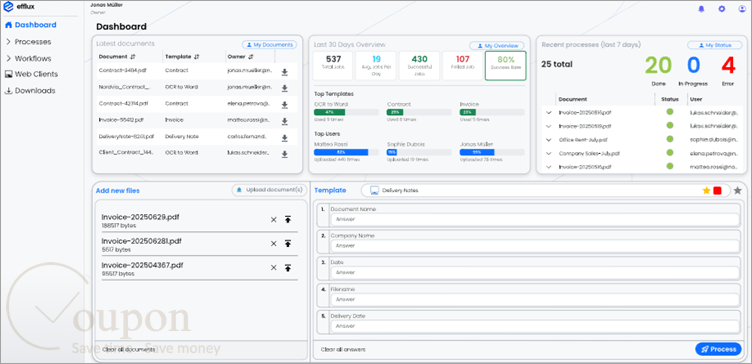The height and width of the screenshot is (364, 752).
Task: Click the blue Process button
Action: tap(718, 349)
